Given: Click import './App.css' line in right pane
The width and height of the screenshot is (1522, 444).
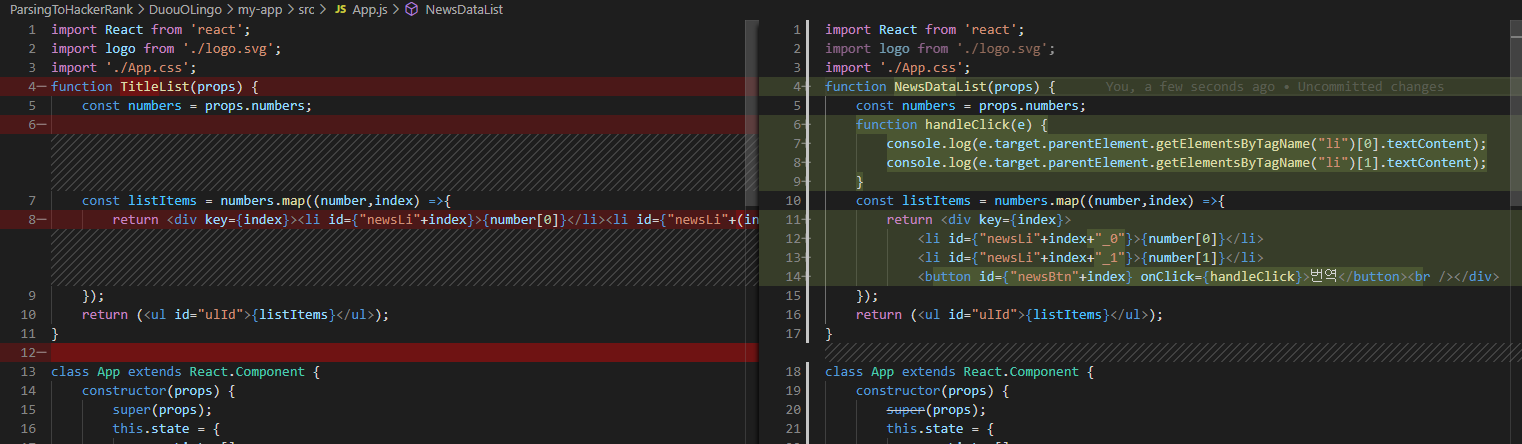Looking at the screenshot, I should (898, 68).
